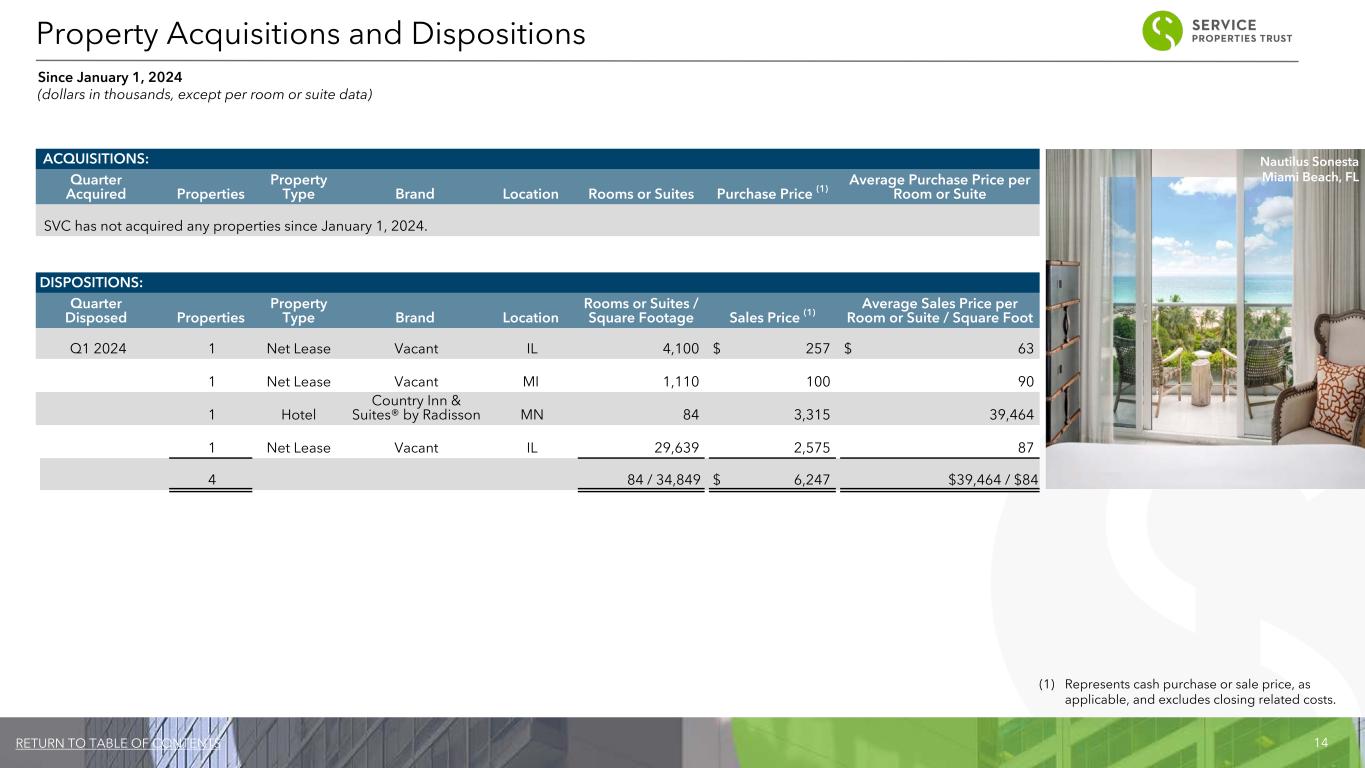Select the 'SVC has not acquired any properties' row
Image resolution: width=1365 pixels, height=768 pixels.
(236, 226)
